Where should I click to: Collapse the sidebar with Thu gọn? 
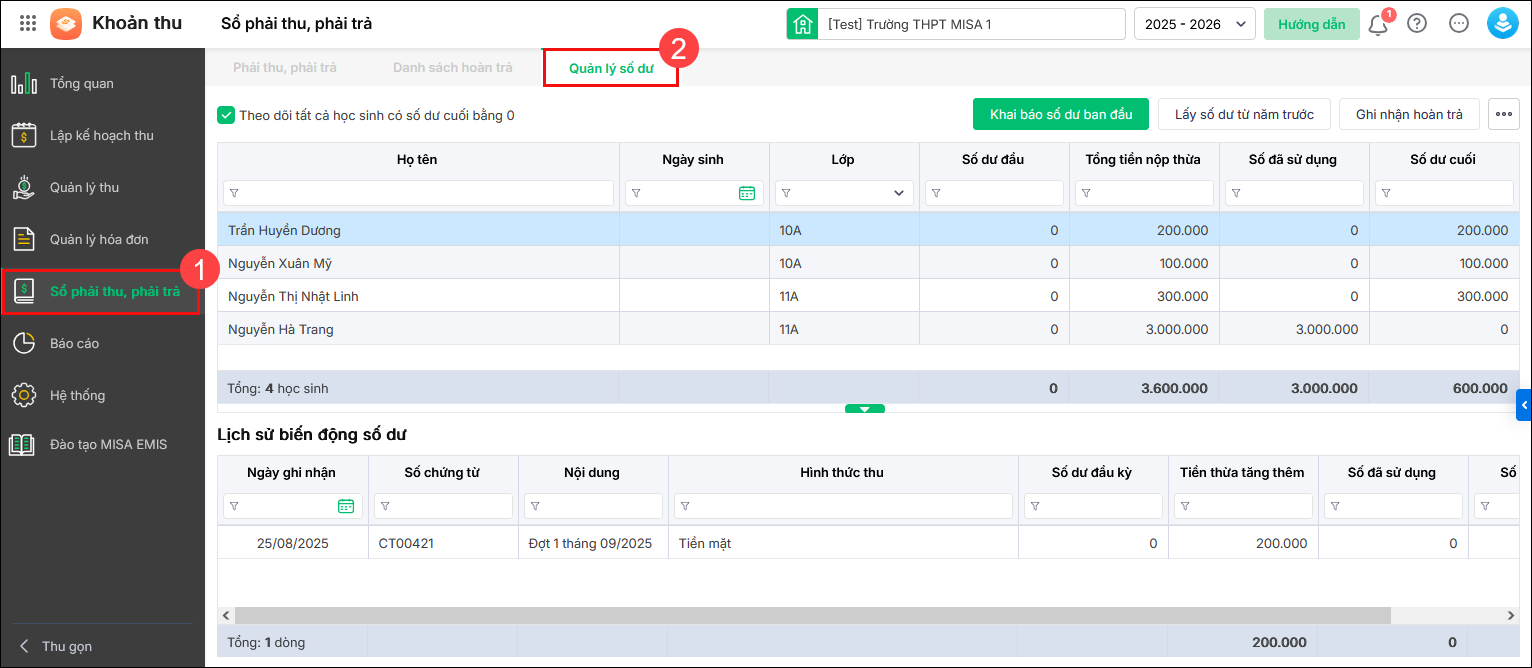(56, 646)
